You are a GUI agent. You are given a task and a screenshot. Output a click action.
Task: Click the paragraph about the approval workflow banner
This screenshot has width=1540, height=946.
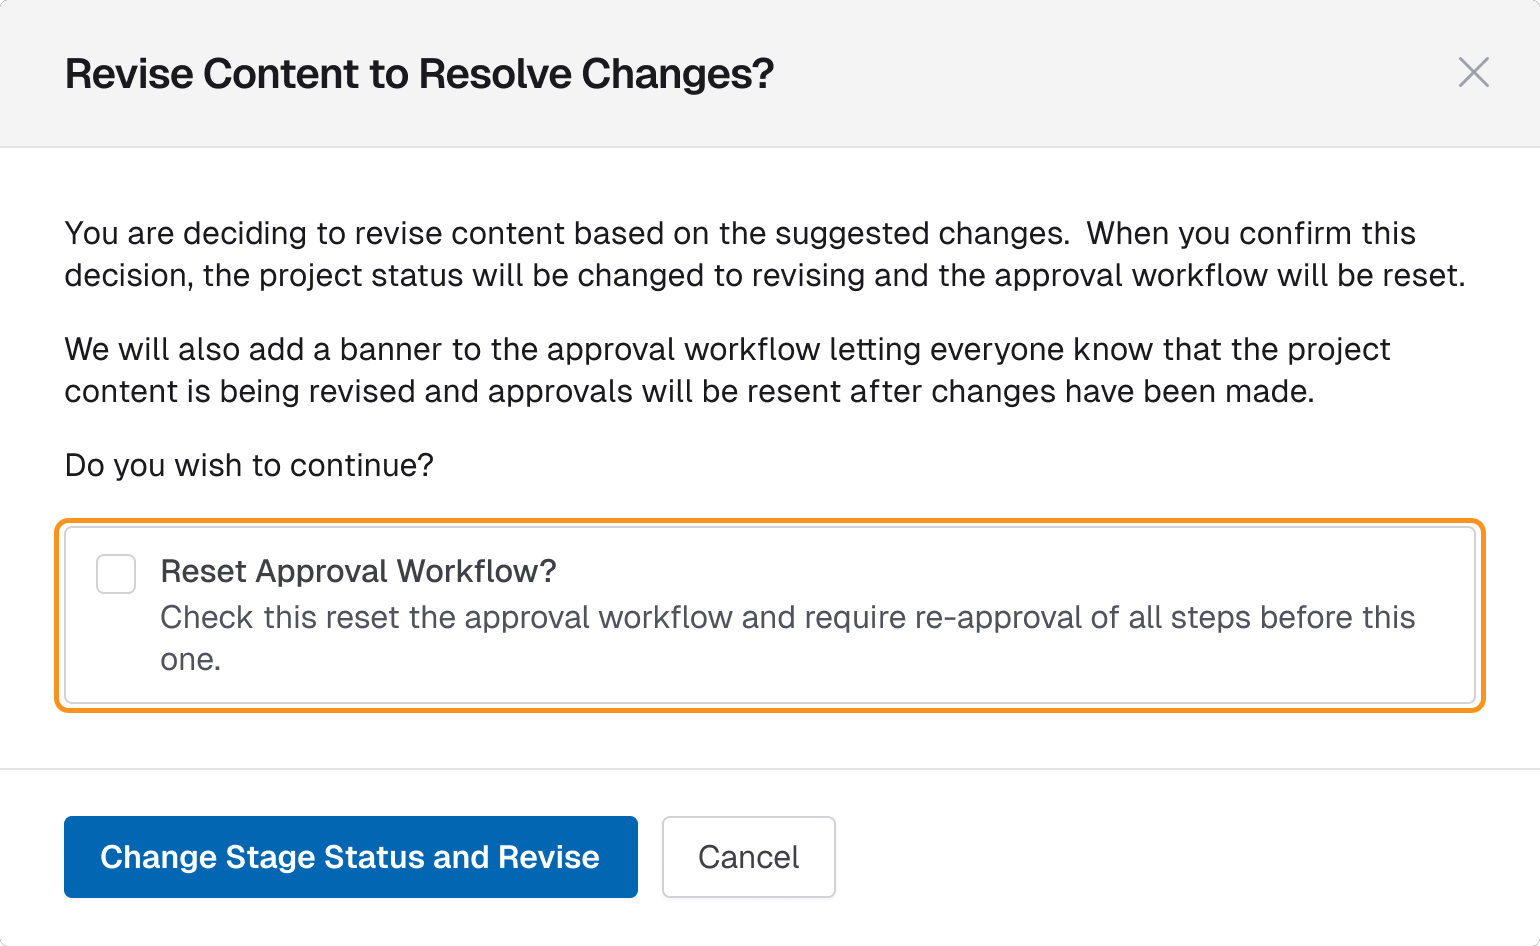coord(727,370)
